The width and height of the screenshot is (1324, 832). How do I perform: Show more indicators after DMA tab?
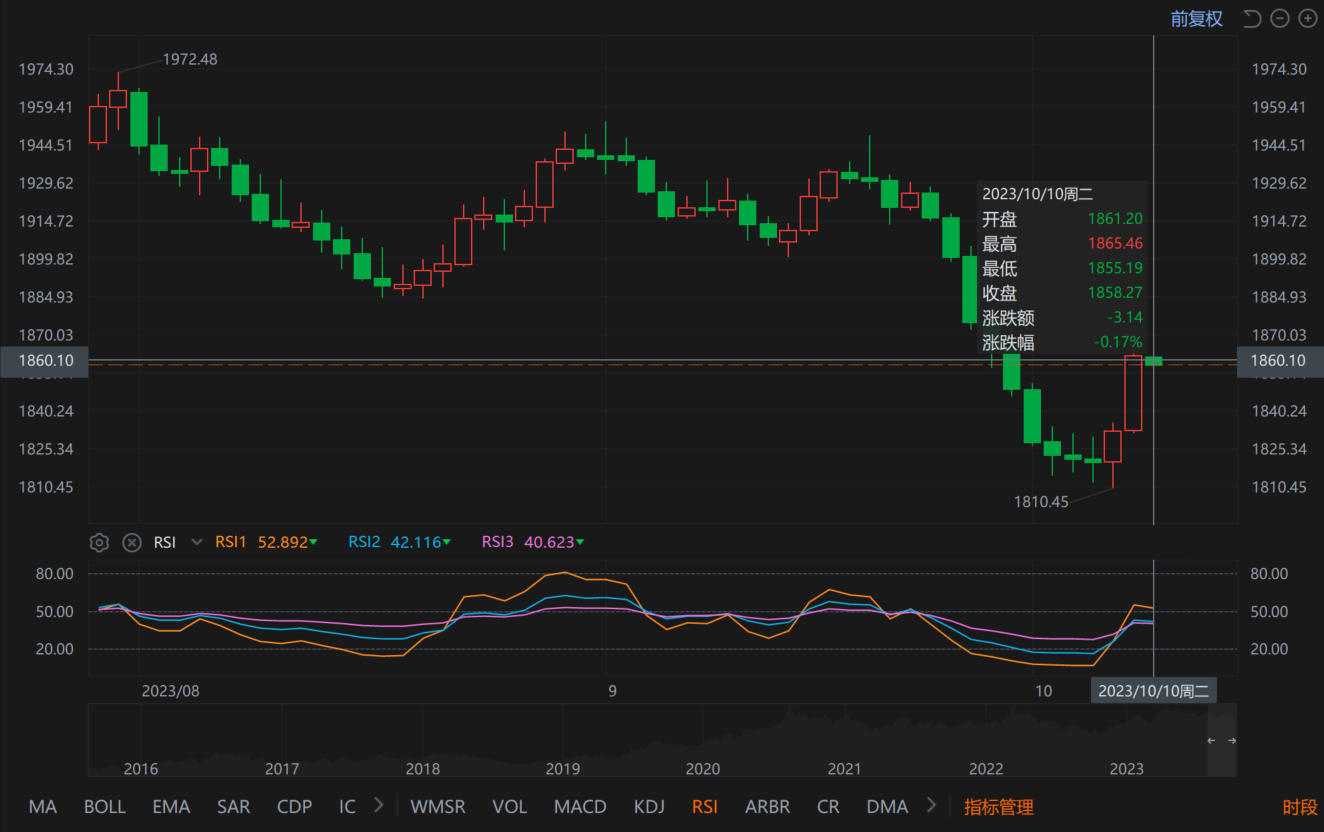tap(932, 805)
